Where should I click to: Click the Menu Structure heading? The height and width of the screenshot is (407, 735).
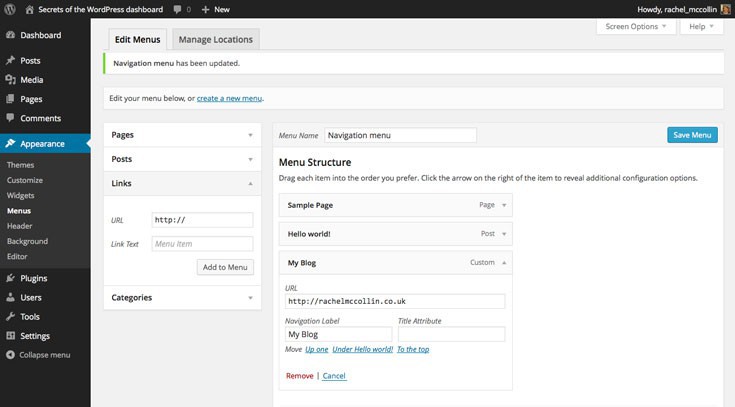[315, 162]
